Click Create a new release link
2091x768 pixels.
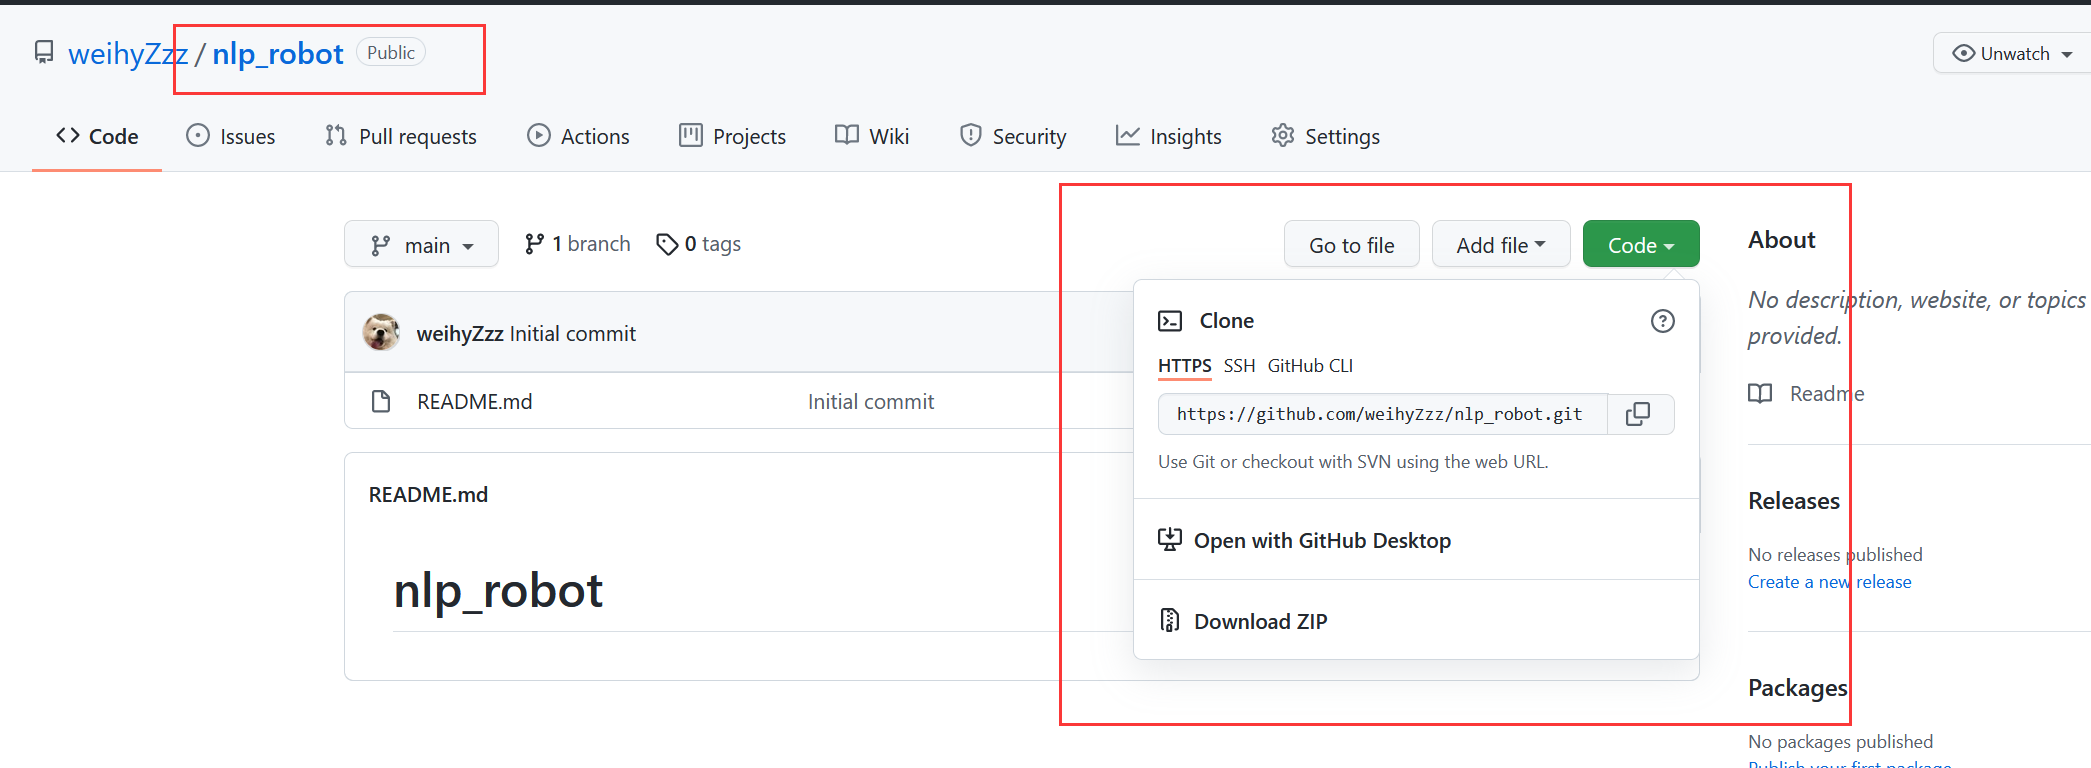click(1829, 582)
